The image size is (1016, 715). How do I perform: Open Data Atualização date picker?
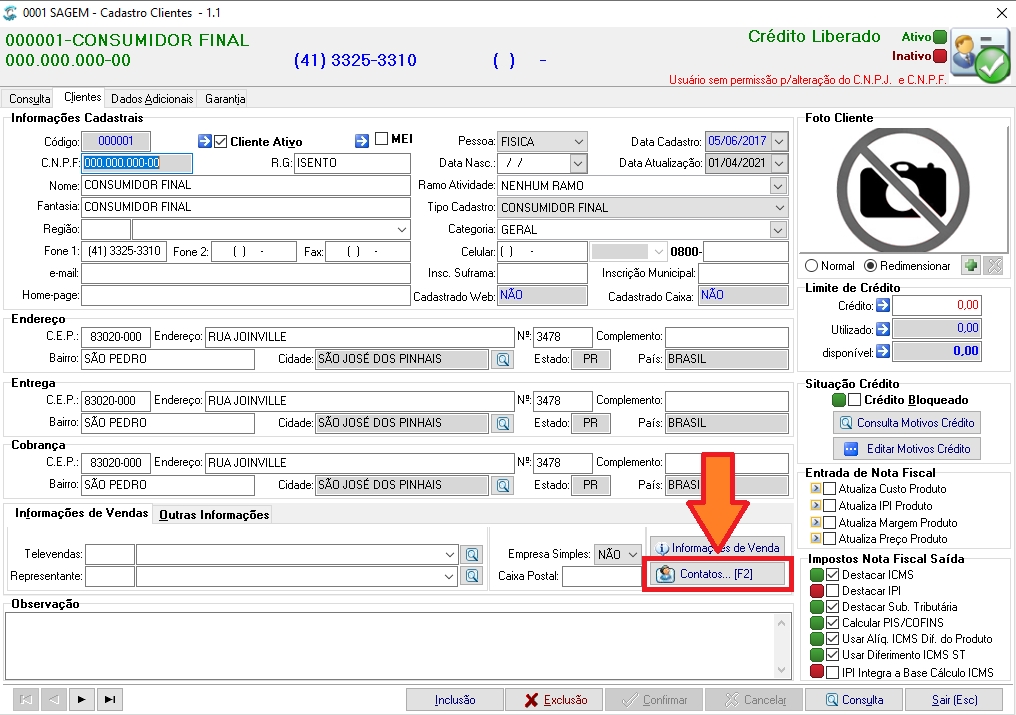pyautogui.click(x=779, y=163)
